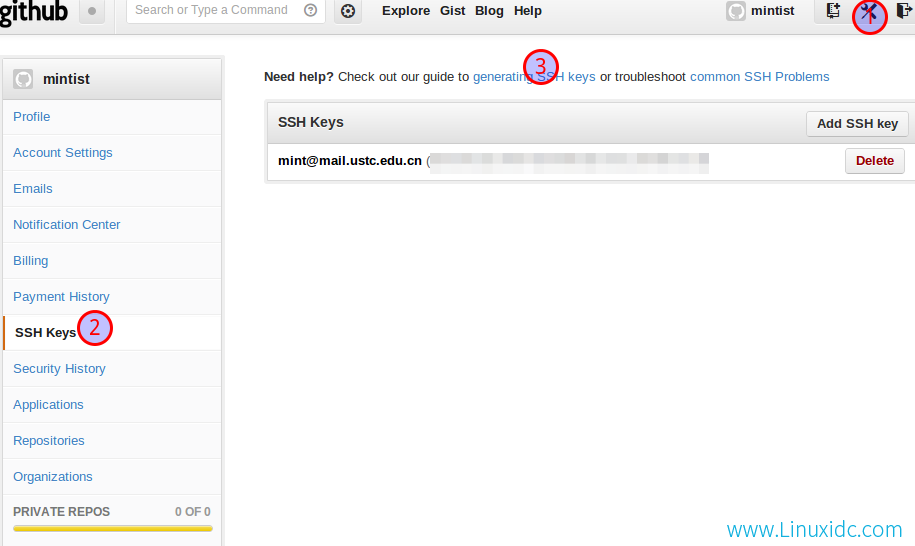The height and width of the screenshot is (546, 915).
Task: Open the Help menu item
Action: [x=528, y=10]
